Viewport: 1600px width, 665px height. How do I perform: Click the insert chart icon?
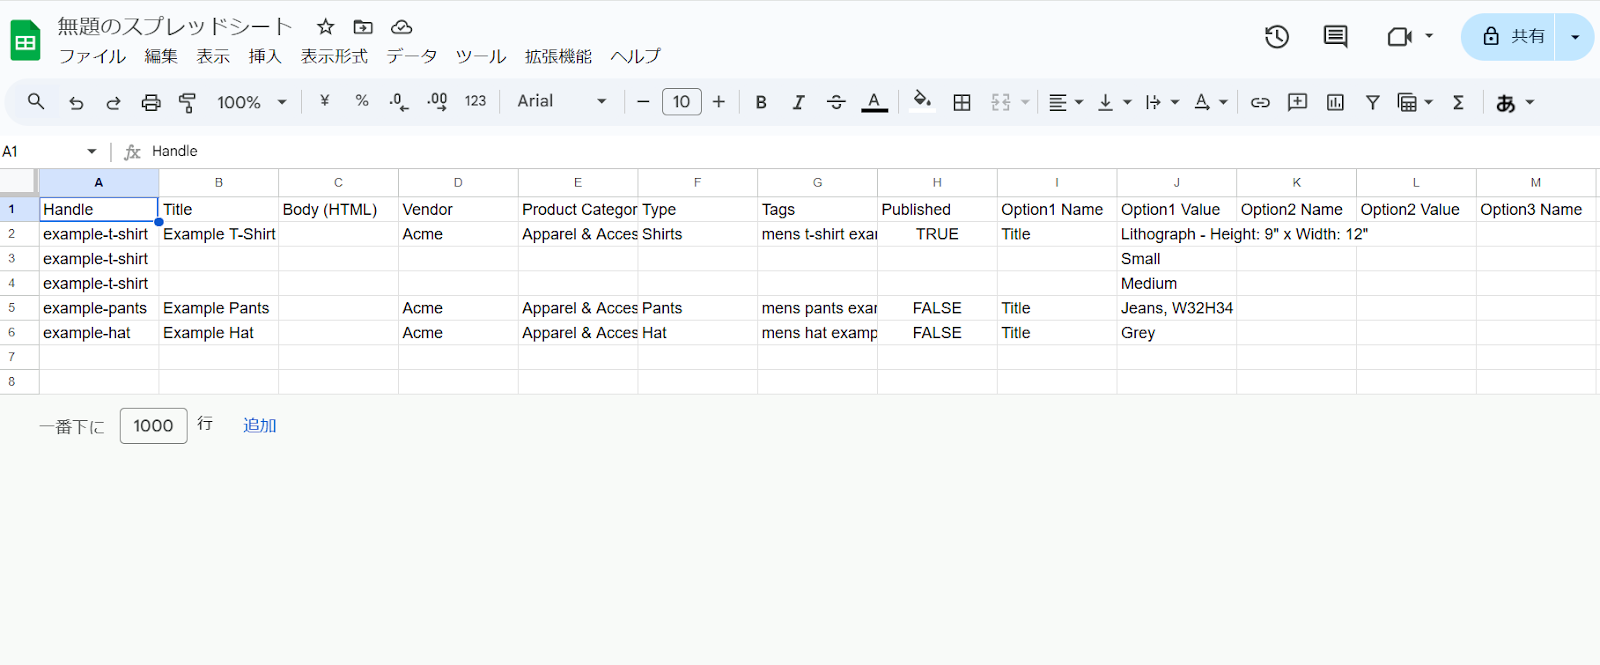(1335, 102)
